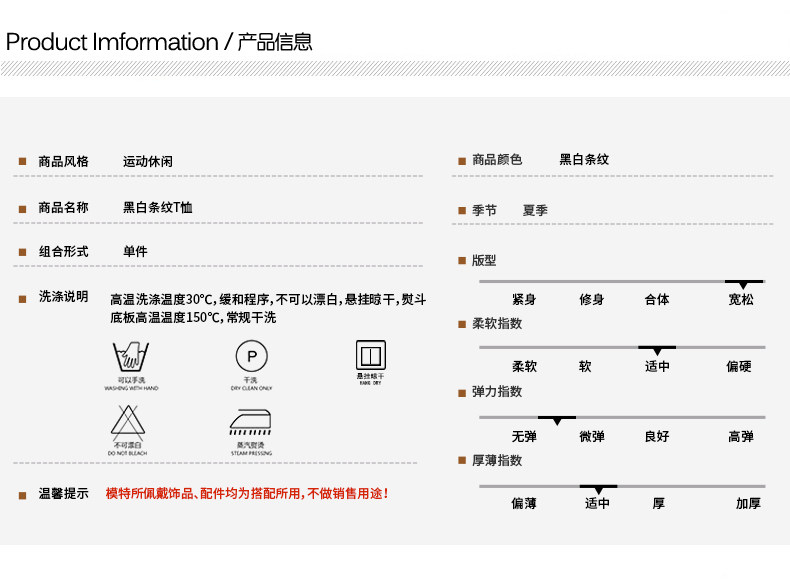Click the 微弹 elasticity option
The height and width of the screenshot is (584, 790).
point(591,436)
